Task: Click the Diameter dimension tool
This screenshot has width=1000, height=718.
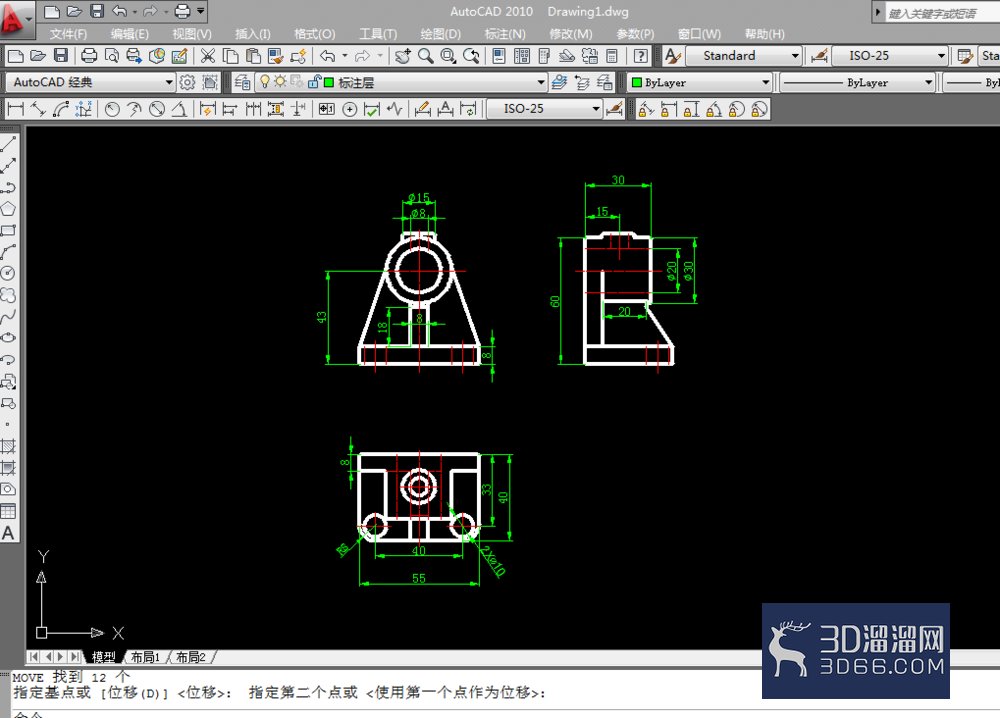Action: 157,109
